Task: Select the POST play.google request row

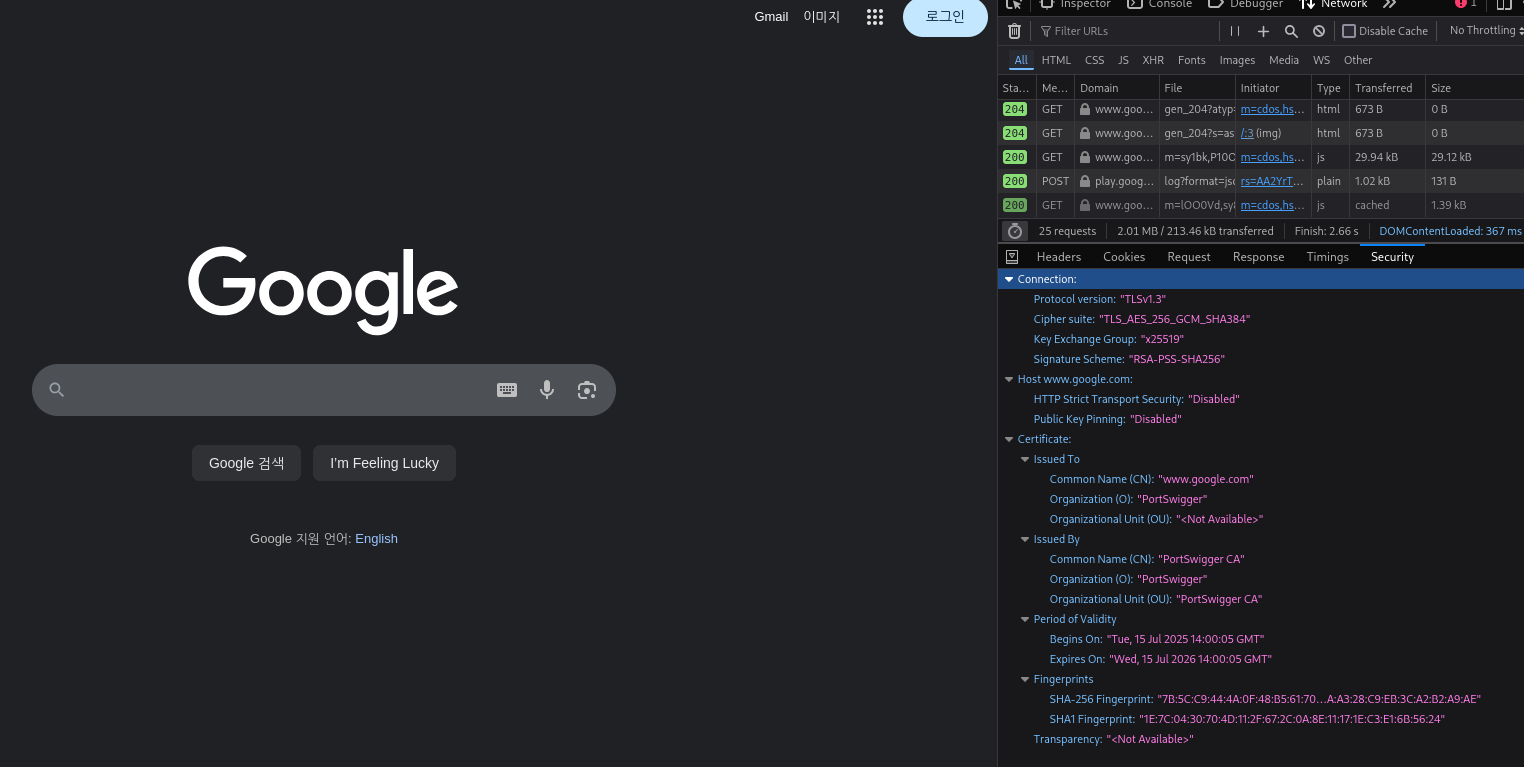Action: (x=1261, y=181)
